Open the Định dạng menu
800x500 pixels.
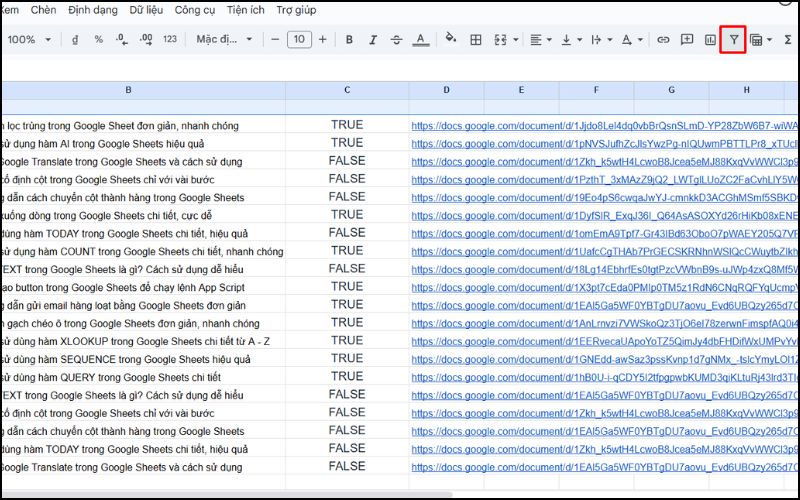tap(92, 9)
